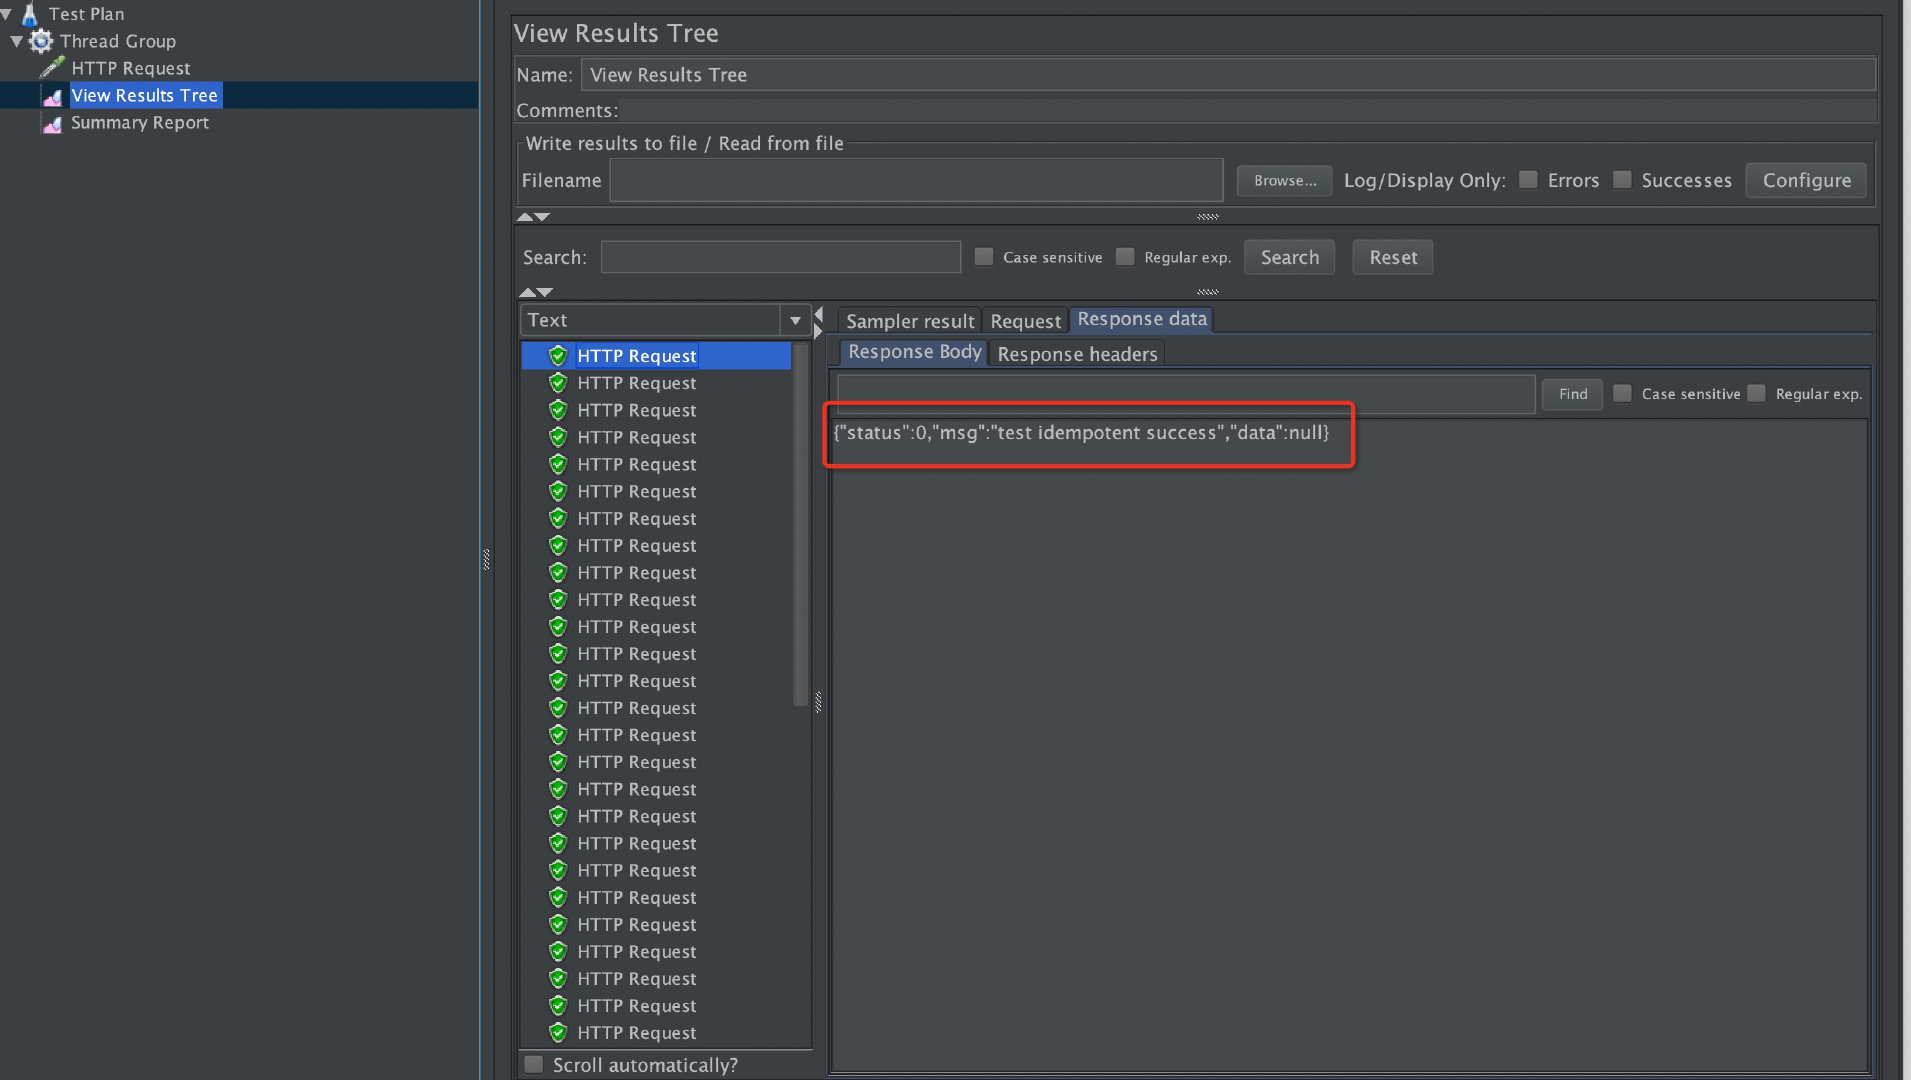Collapse the Test Plan tree node

[6, 14]
